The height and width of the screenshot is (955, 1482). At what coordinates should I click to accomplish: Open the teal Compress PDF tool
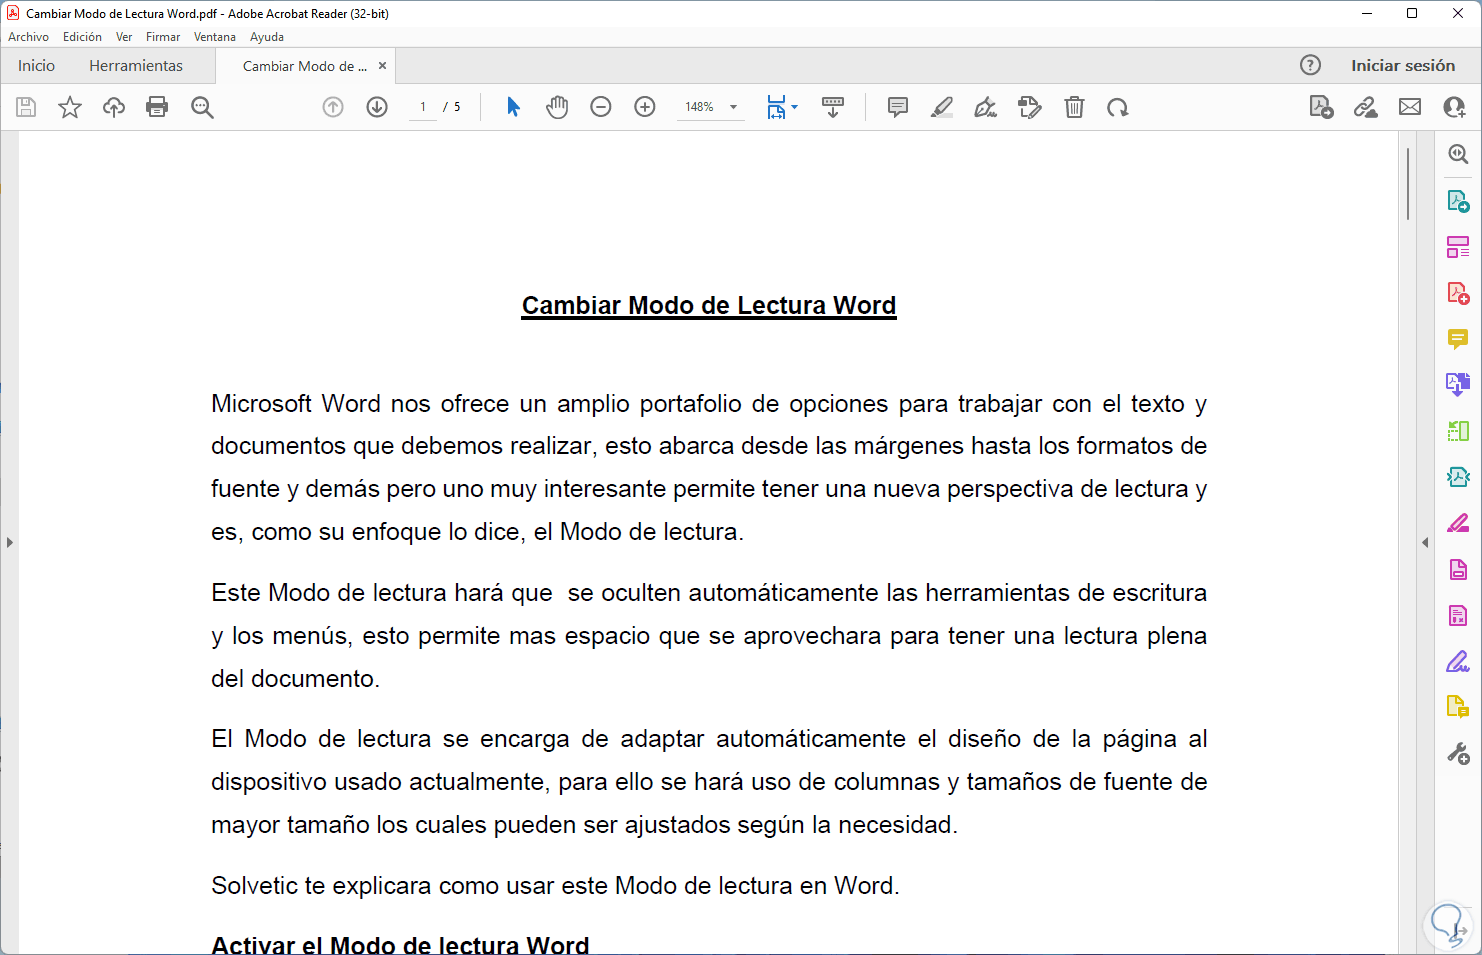1459,477
